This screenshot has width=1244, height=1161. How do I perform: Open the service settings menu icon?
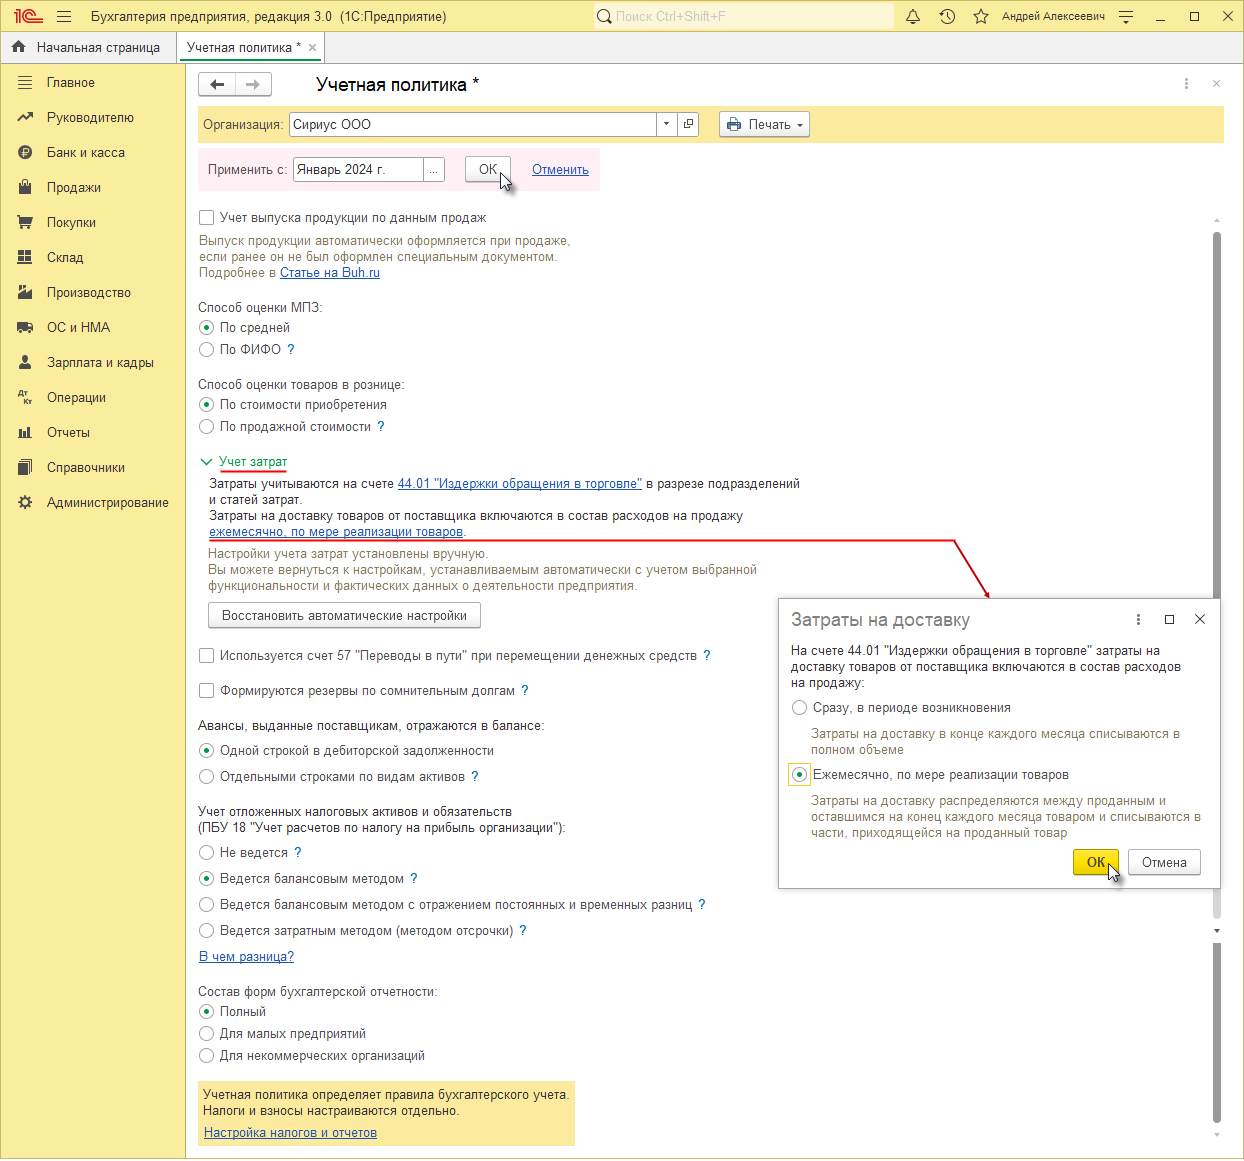coord(1127,16)
